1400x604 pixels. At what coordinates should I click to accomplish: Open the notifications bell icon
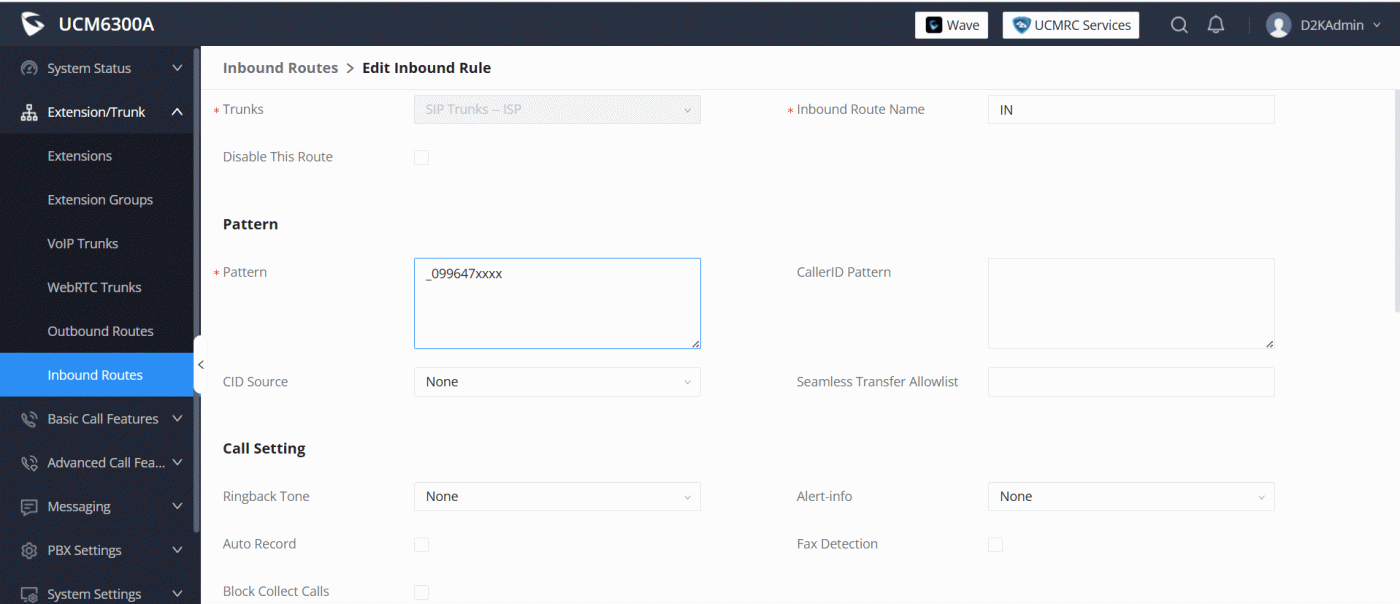(x=1216, y=25)
